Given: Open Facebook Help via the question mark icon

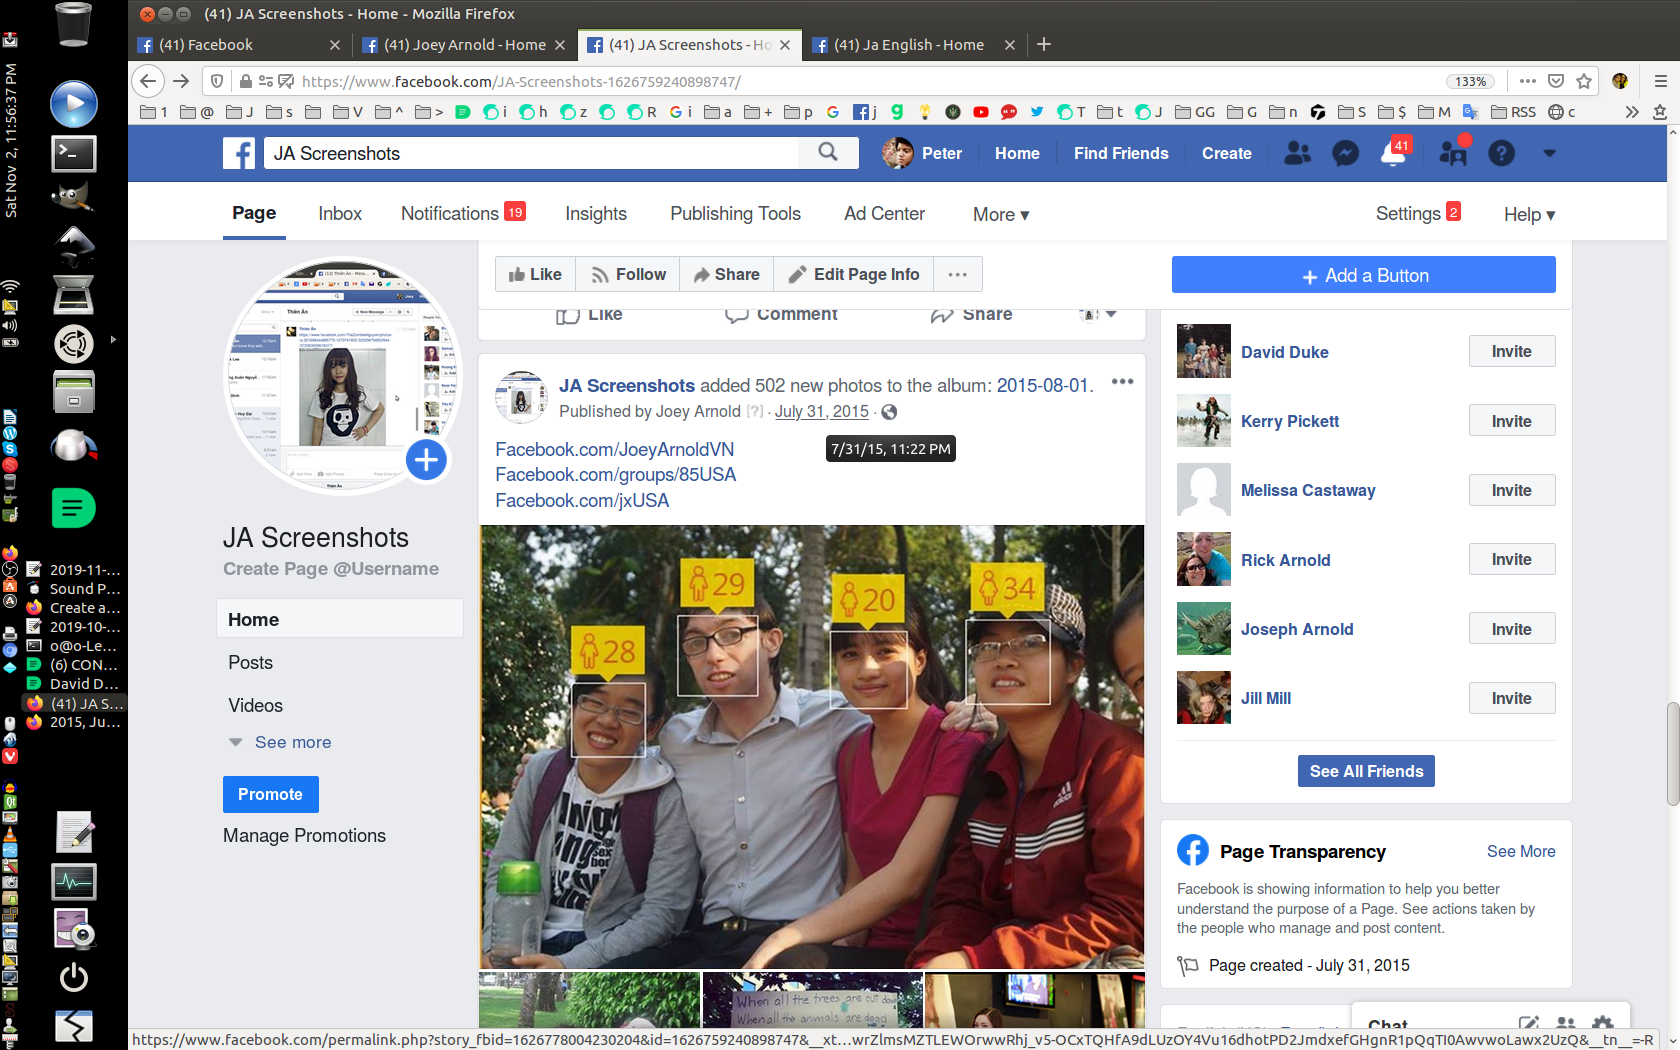Looking at the screenshot, I should tap(1501, 153).
